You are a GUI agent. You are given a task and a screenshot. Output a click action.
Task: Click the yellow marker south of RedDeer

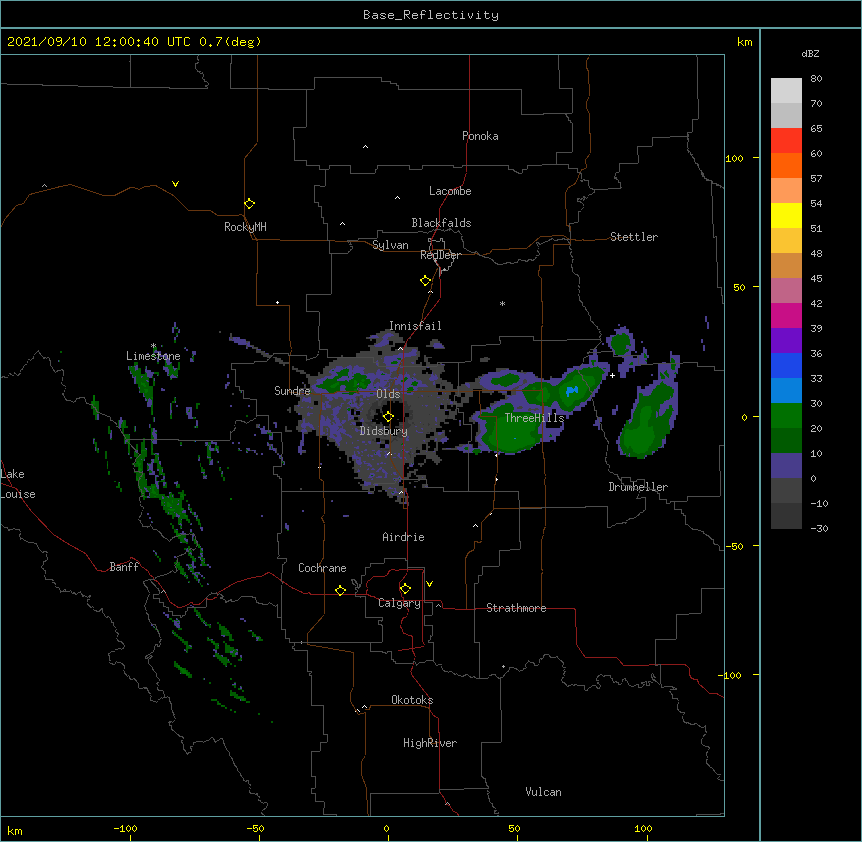click(x=425, y=281)
